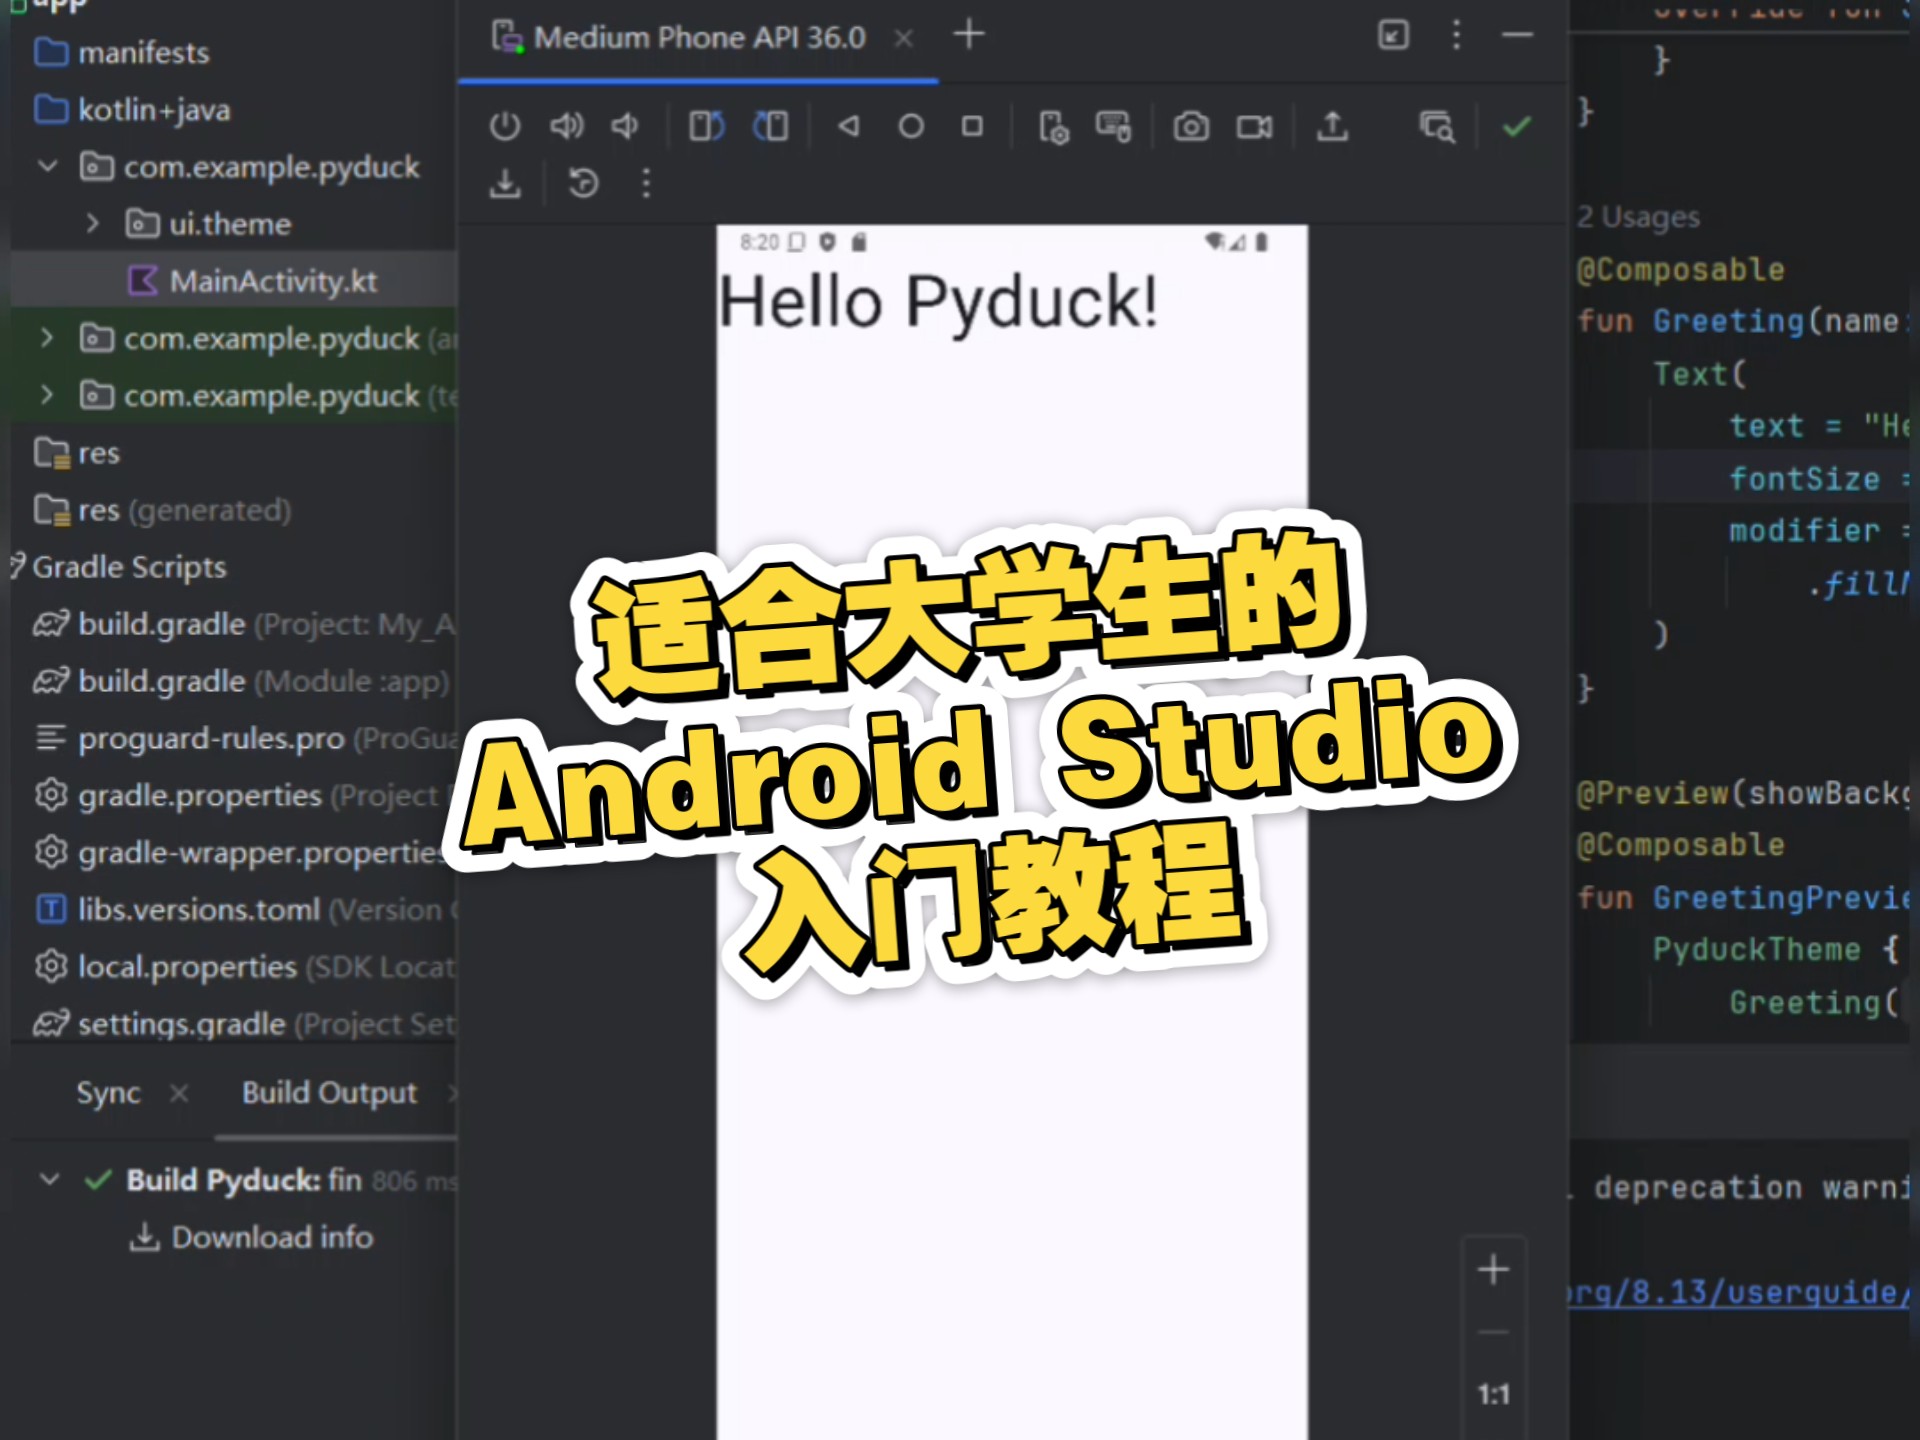The image size is (1920, 1440).
Task: Zoom out the emulator with minus button
Action: pyautogui.click(x=1494, y=1333)
